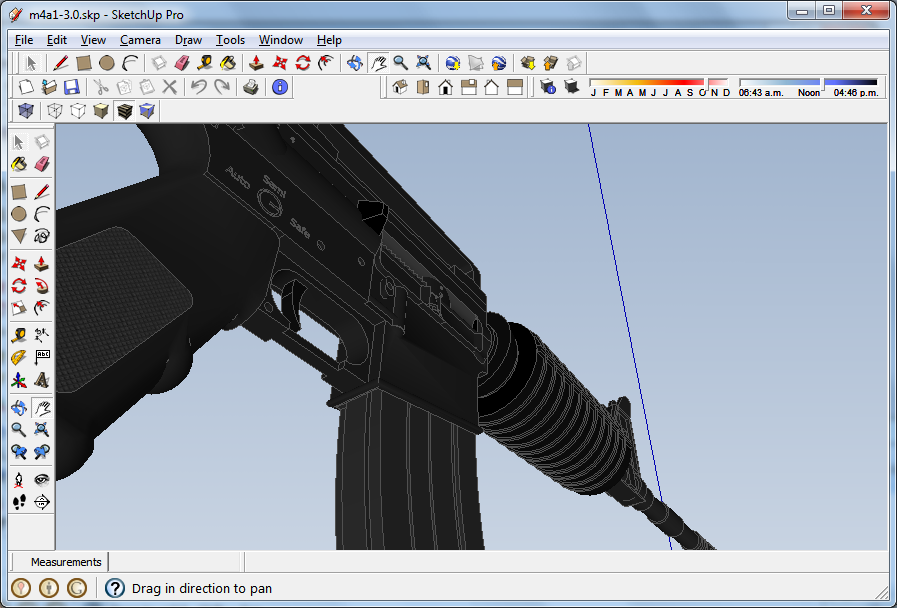Open the Help menu

coord(329,40)
